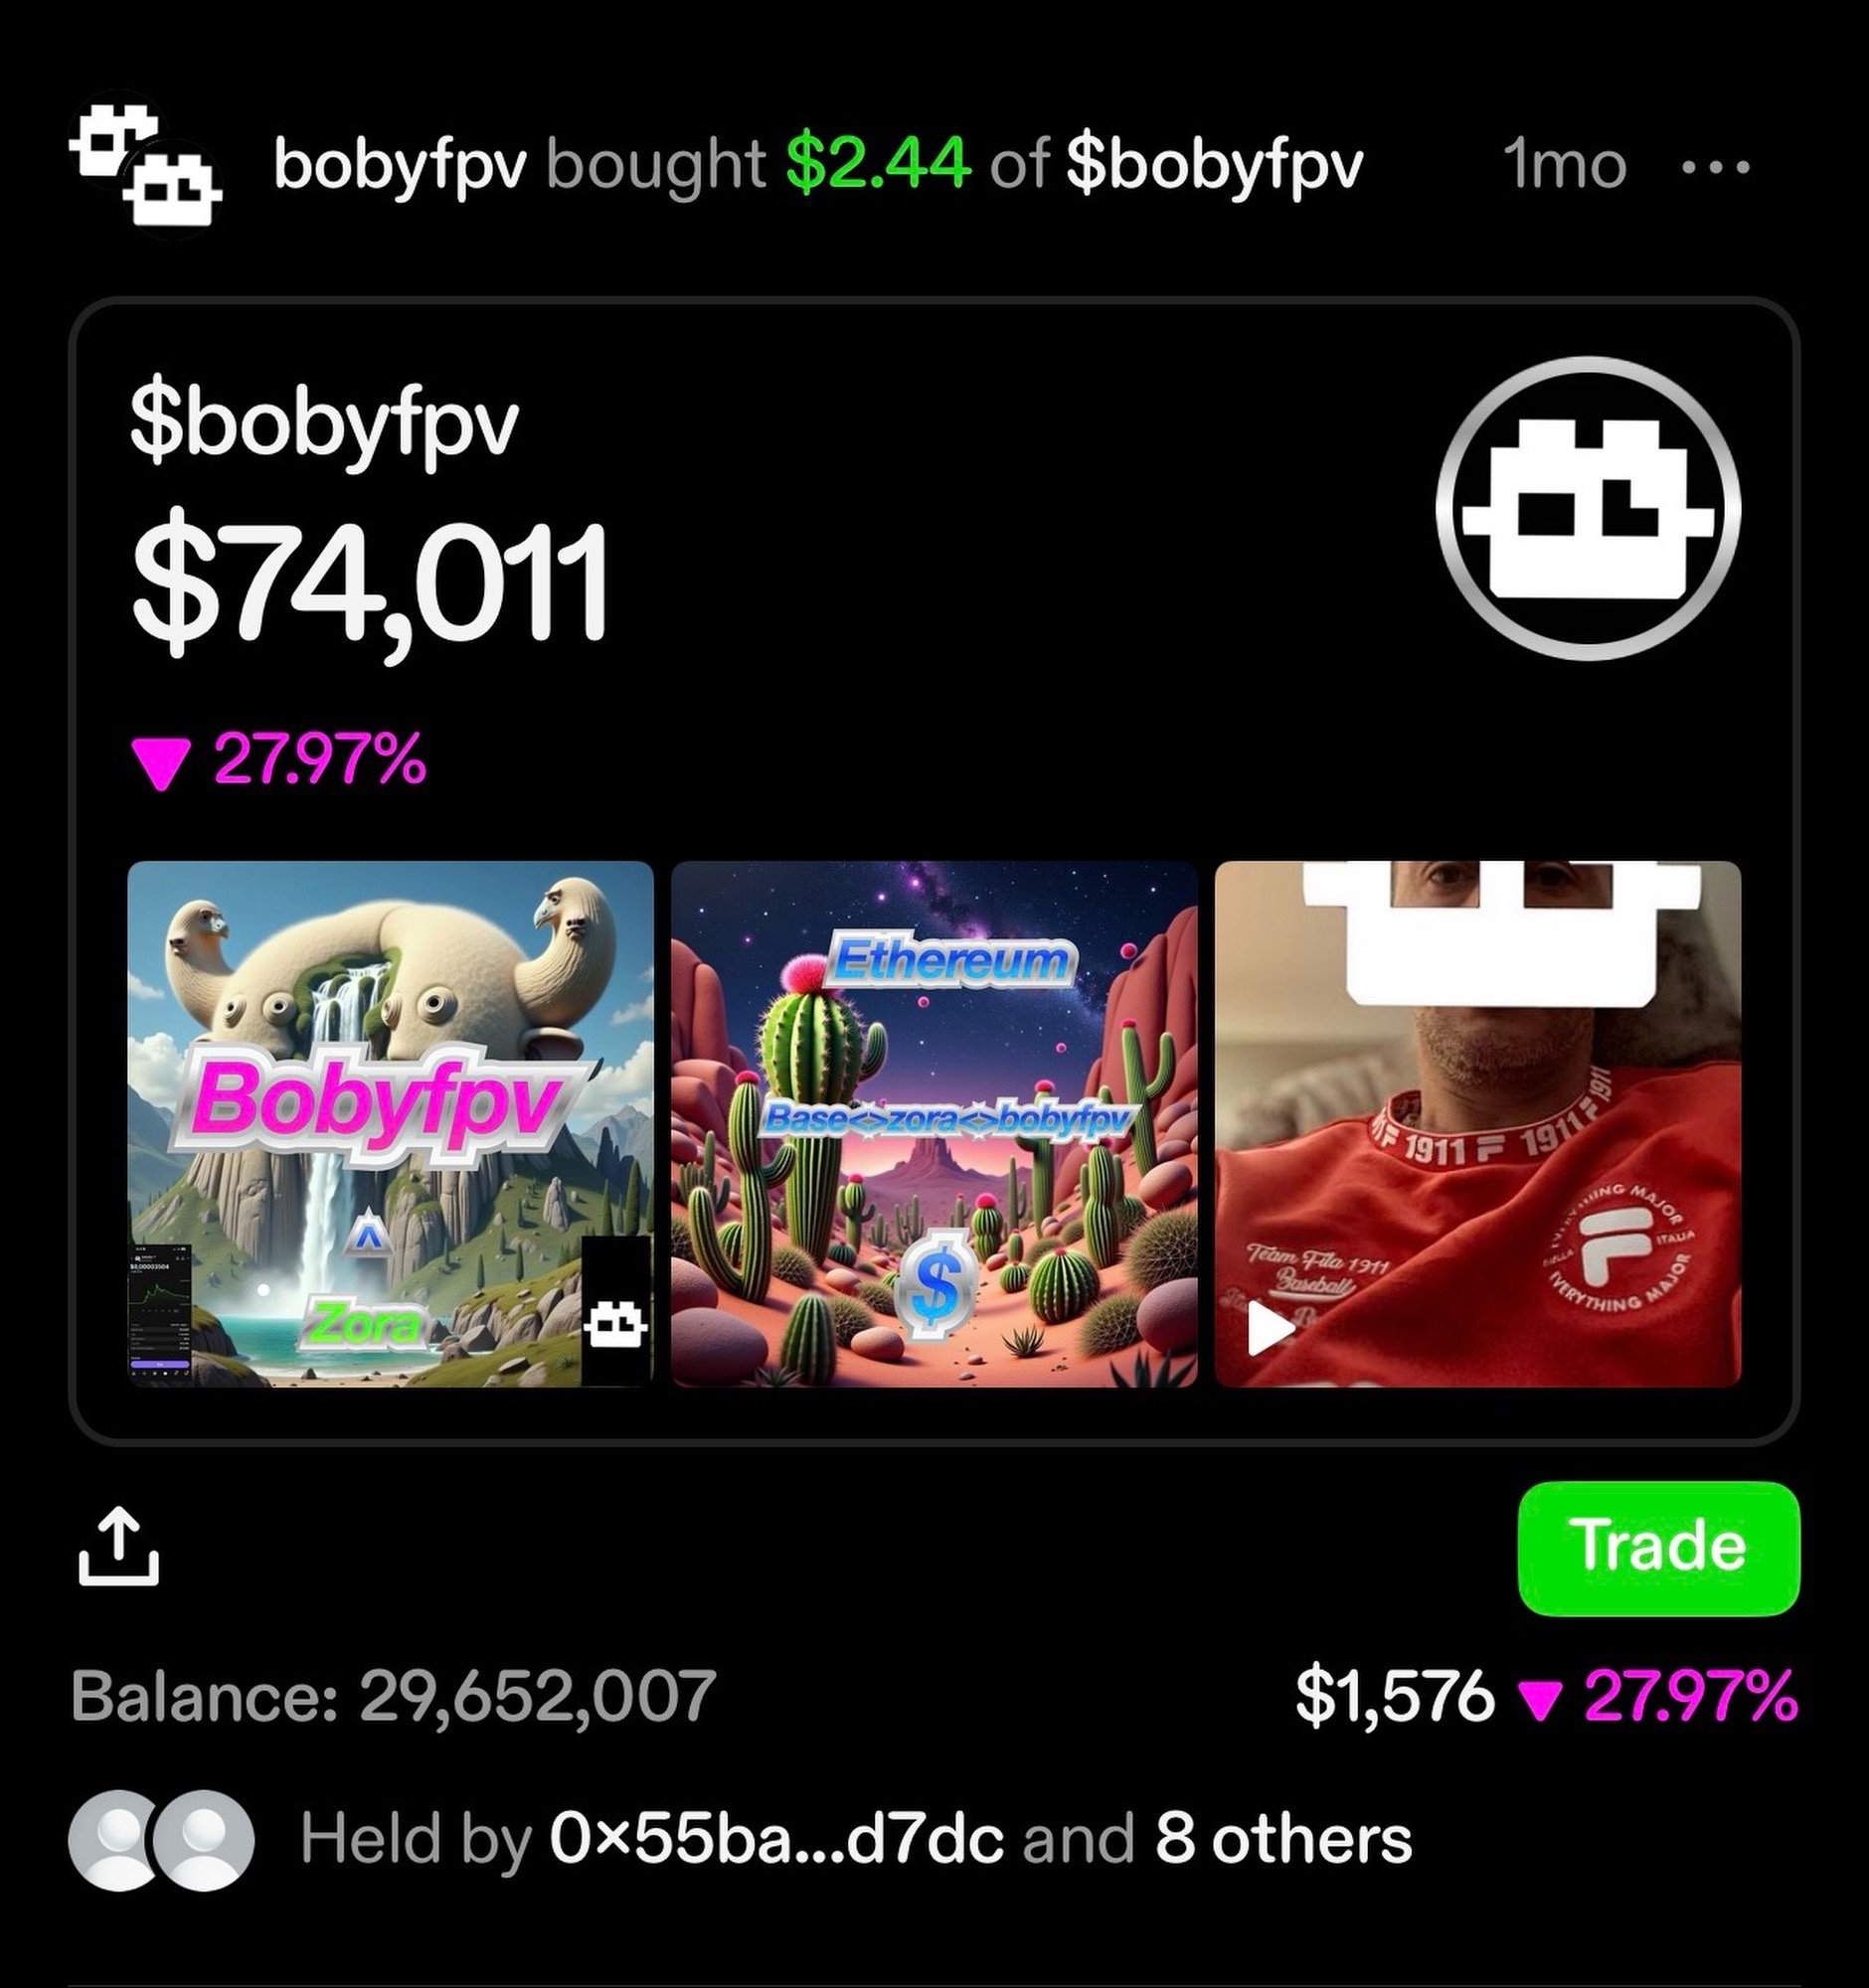Open the Ethereum cactus desert thumbnail
1869x1988 pixels.
click(934, 1124)
